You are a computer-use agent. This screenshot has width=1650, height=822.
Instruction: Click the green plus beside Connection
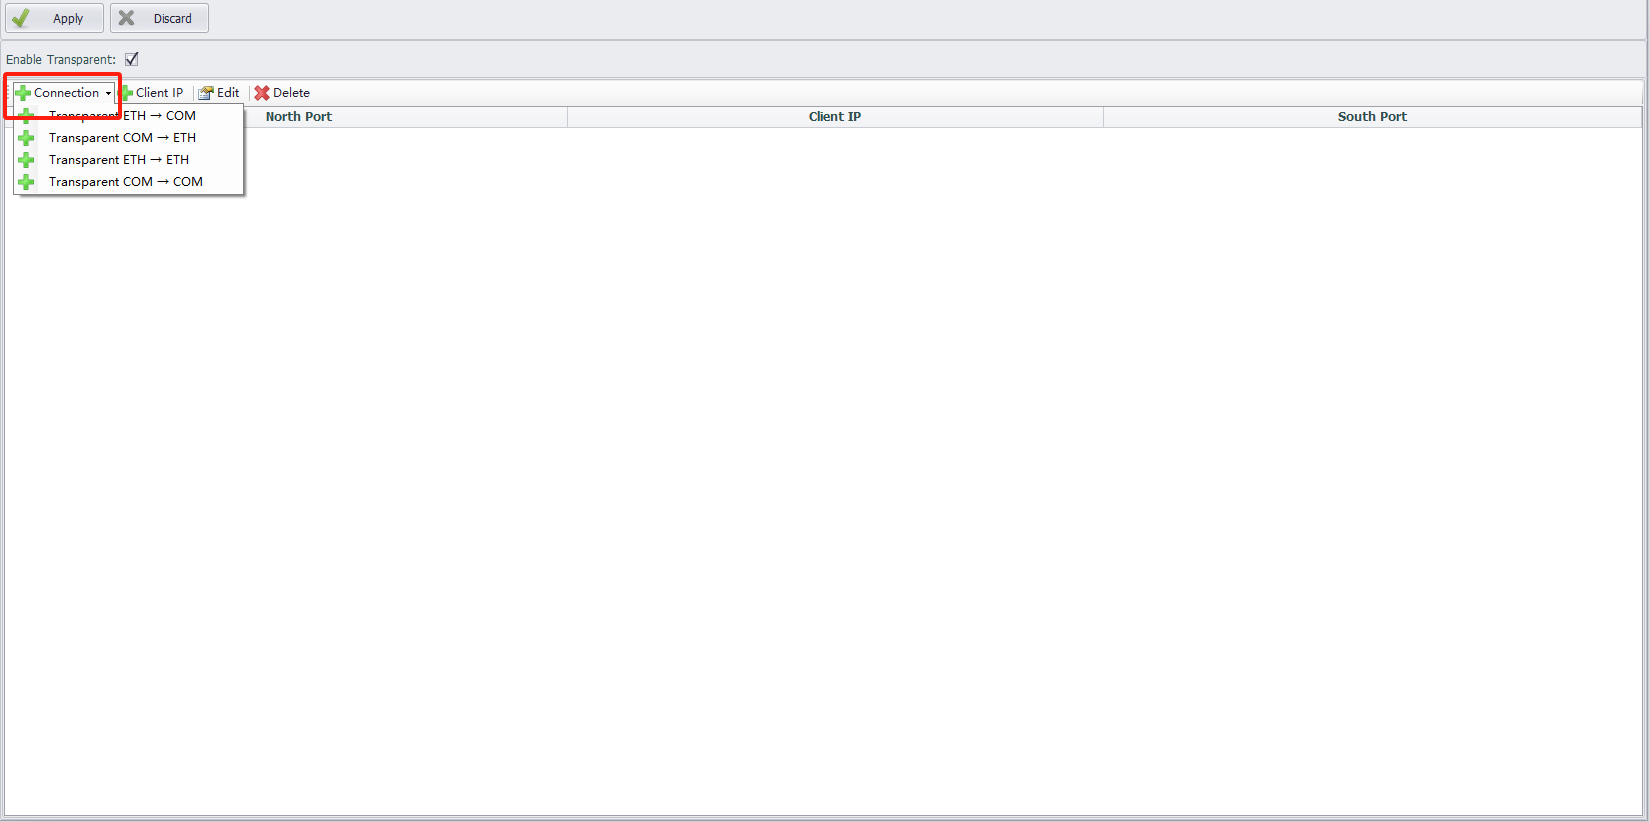[x=23, y=93]
